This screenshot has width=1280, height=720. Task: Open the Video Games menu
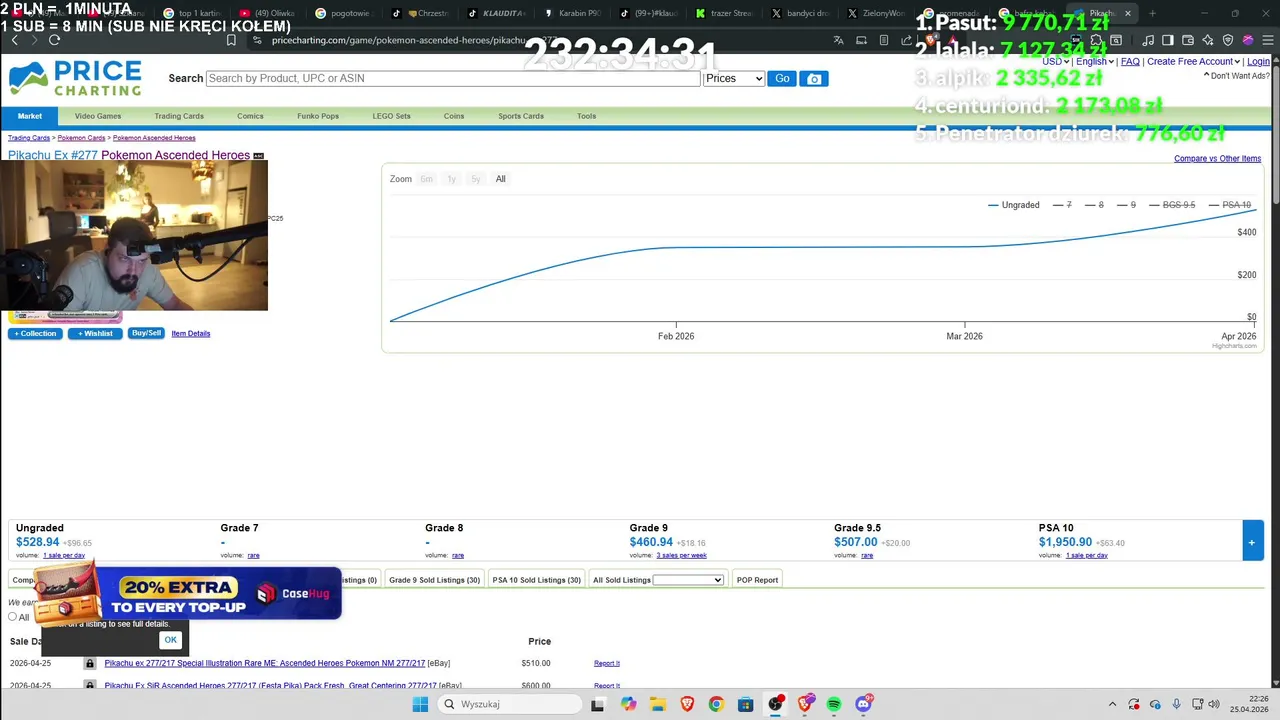point(98,116)
